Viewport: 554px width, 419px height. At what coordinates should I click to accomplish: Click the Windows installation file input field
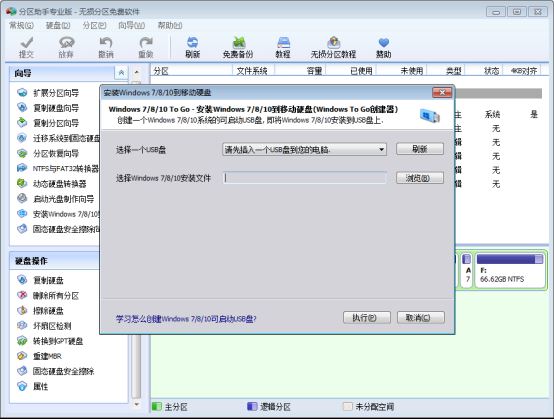[305, 178]
